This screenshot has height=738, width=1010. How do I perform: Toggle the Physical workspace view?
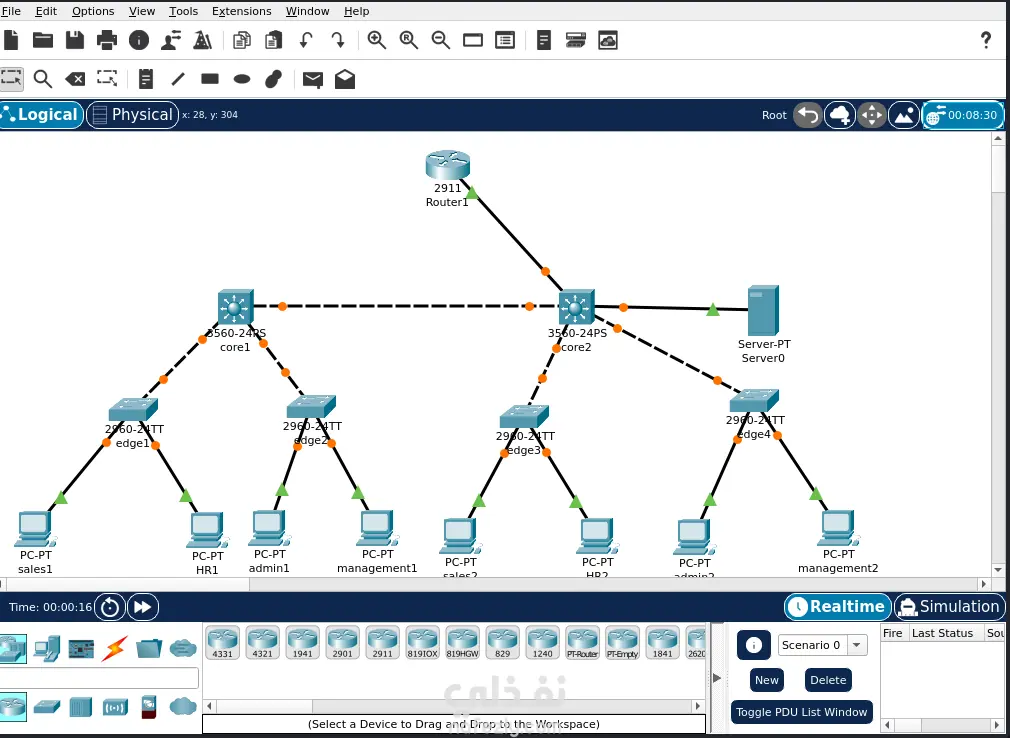(133, 115)
